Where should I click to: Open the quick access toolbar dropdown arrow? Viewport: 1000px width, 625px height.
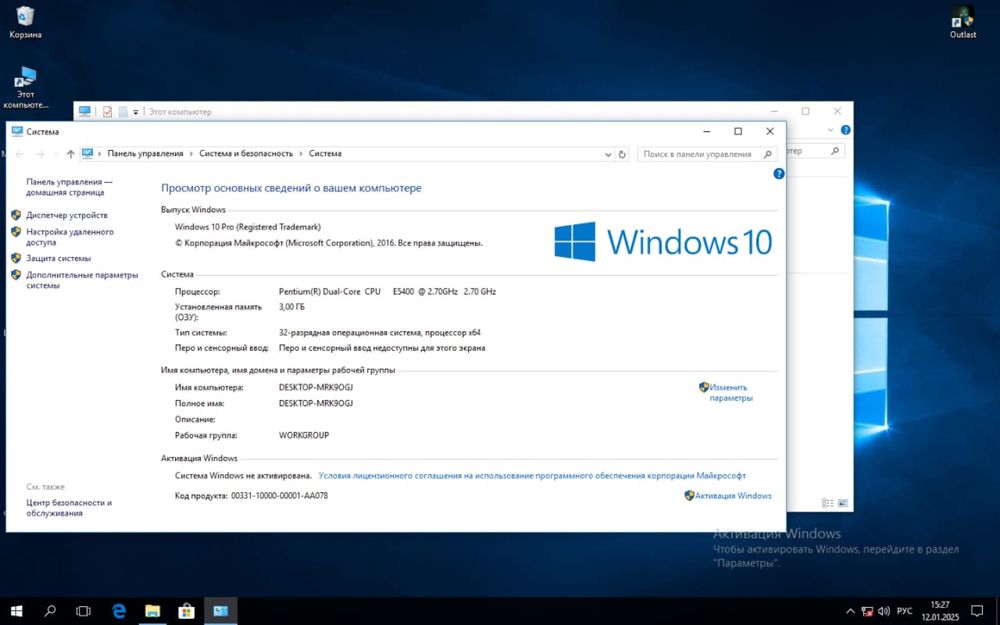(x=135, y=112)
